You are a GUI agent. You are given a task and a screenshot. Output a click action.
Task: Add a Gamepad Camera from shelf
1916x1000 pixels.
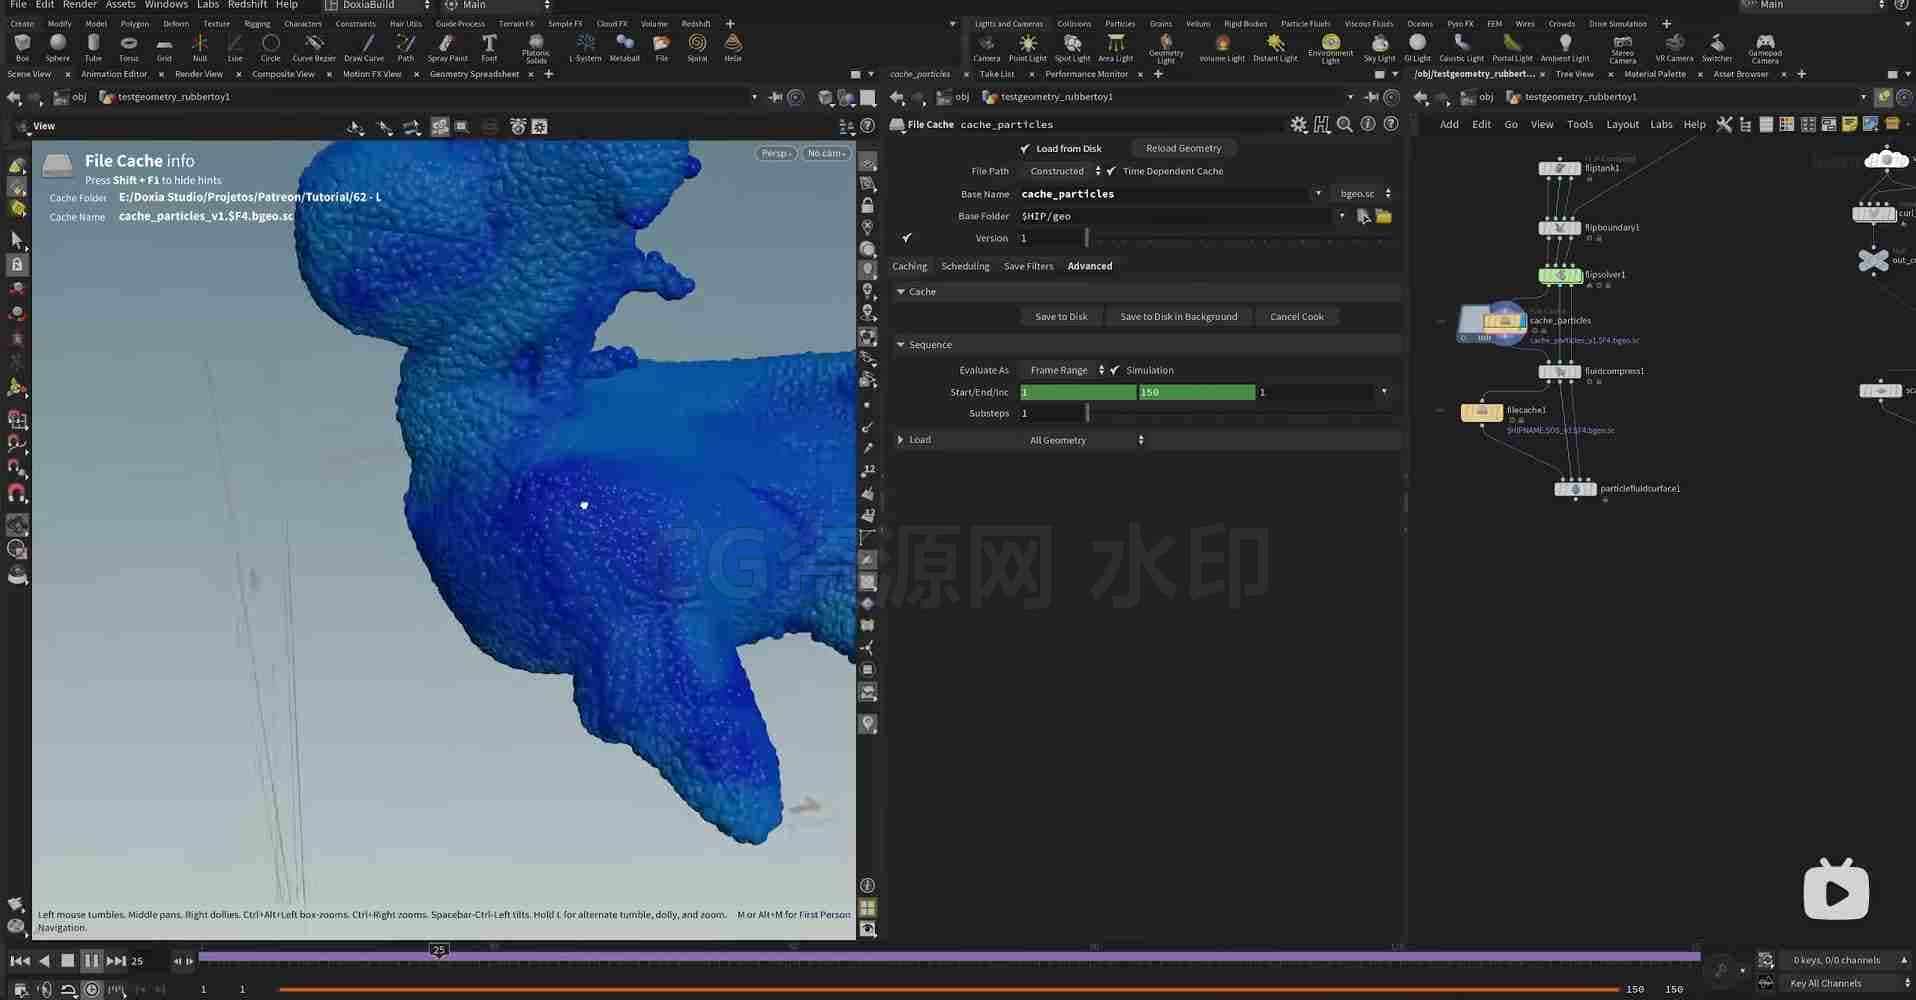point(1764,48)
